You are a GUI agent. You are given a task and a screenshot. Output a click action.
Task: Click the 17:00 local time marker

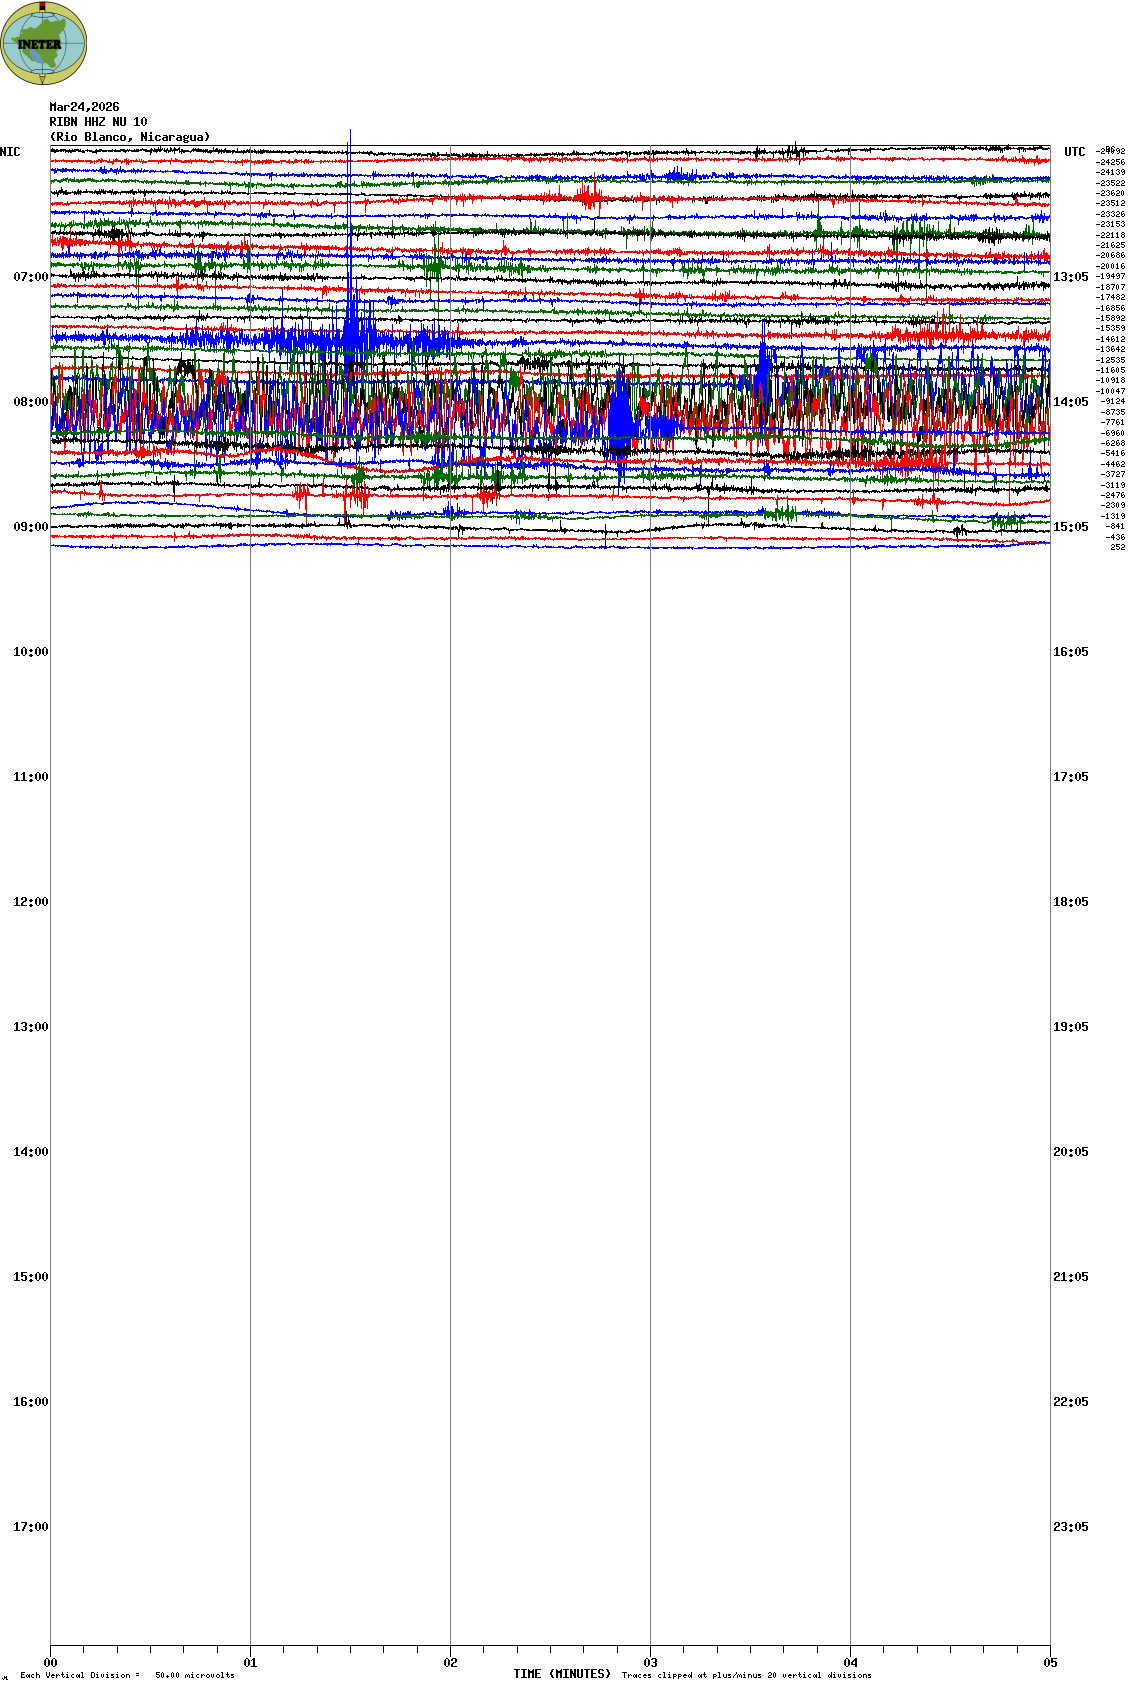(30, 1527)
